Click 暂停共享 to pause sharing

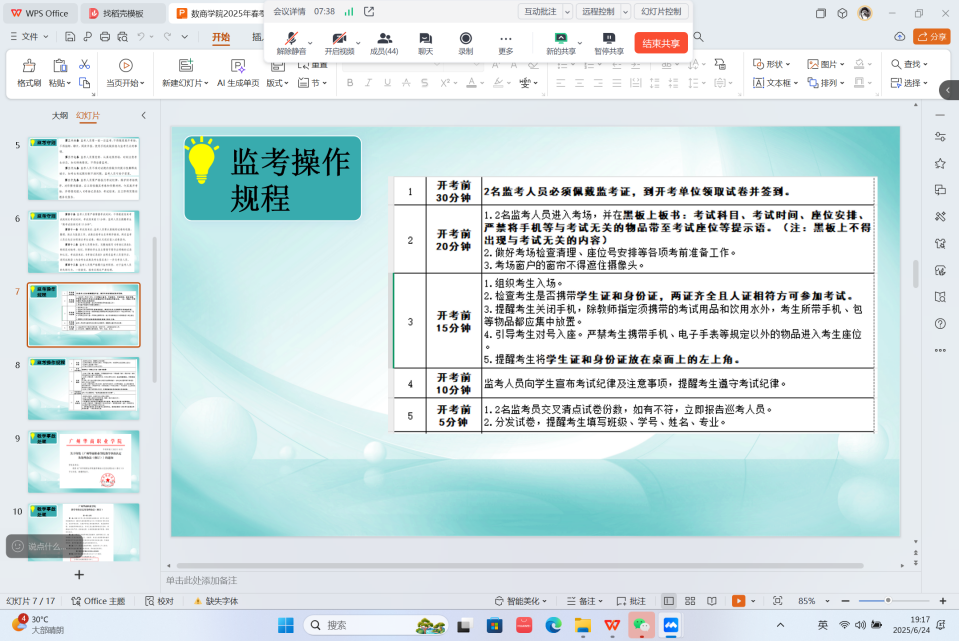coord(608,38)
